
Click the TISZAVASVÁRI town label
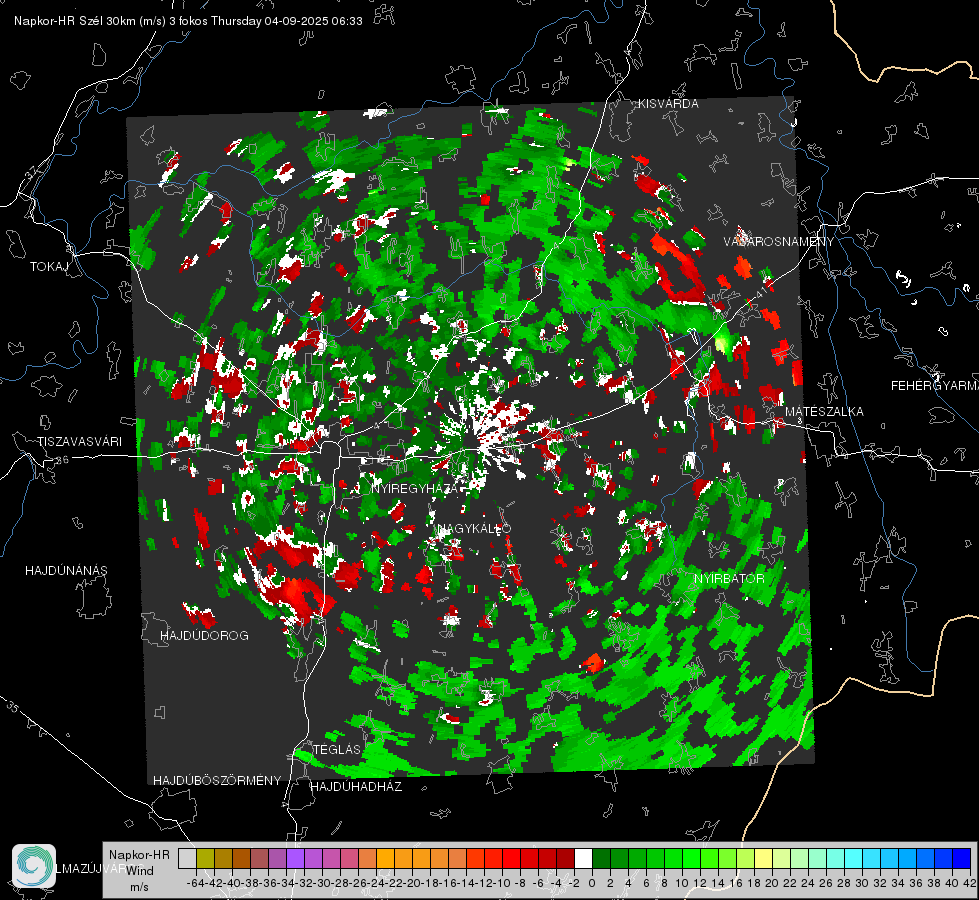79,442
